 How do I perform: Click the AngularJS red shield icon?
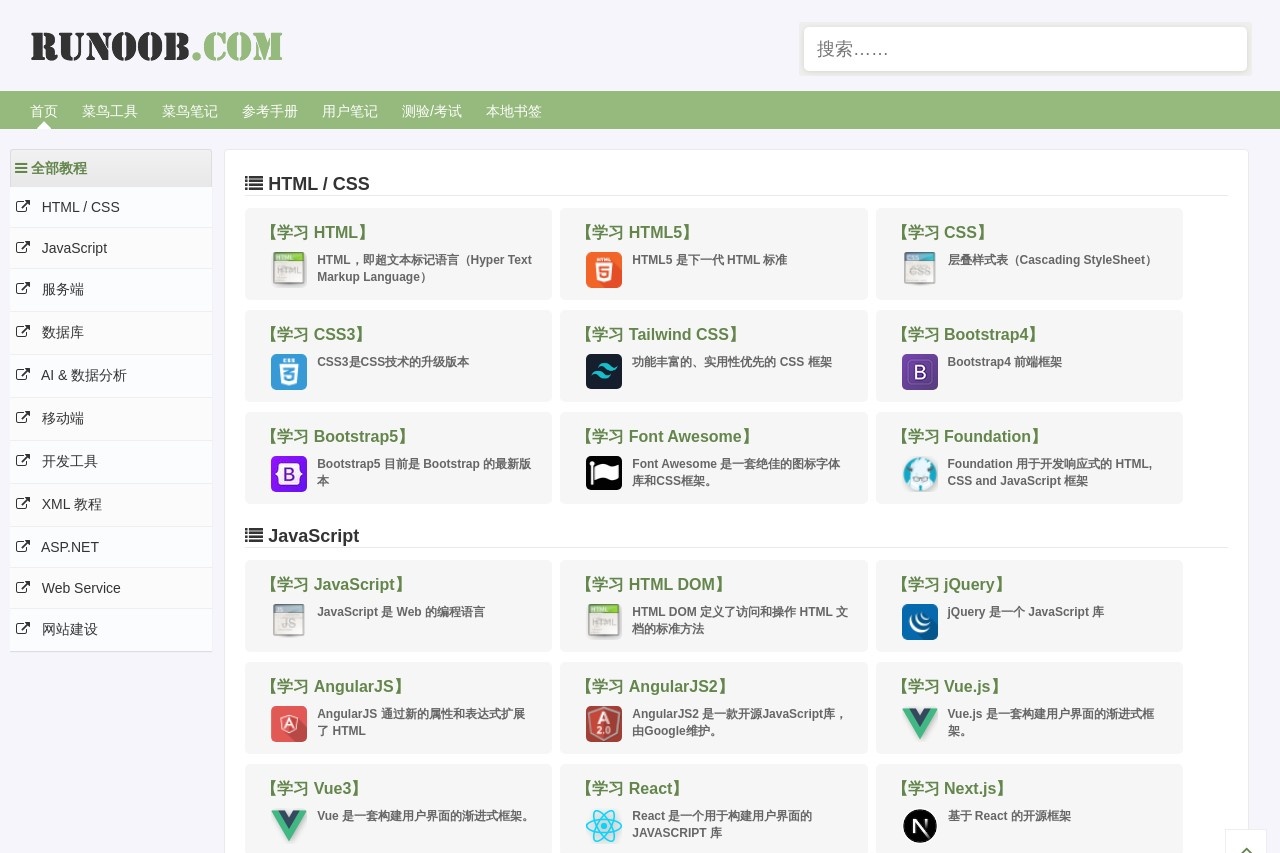tap(289, 724)
